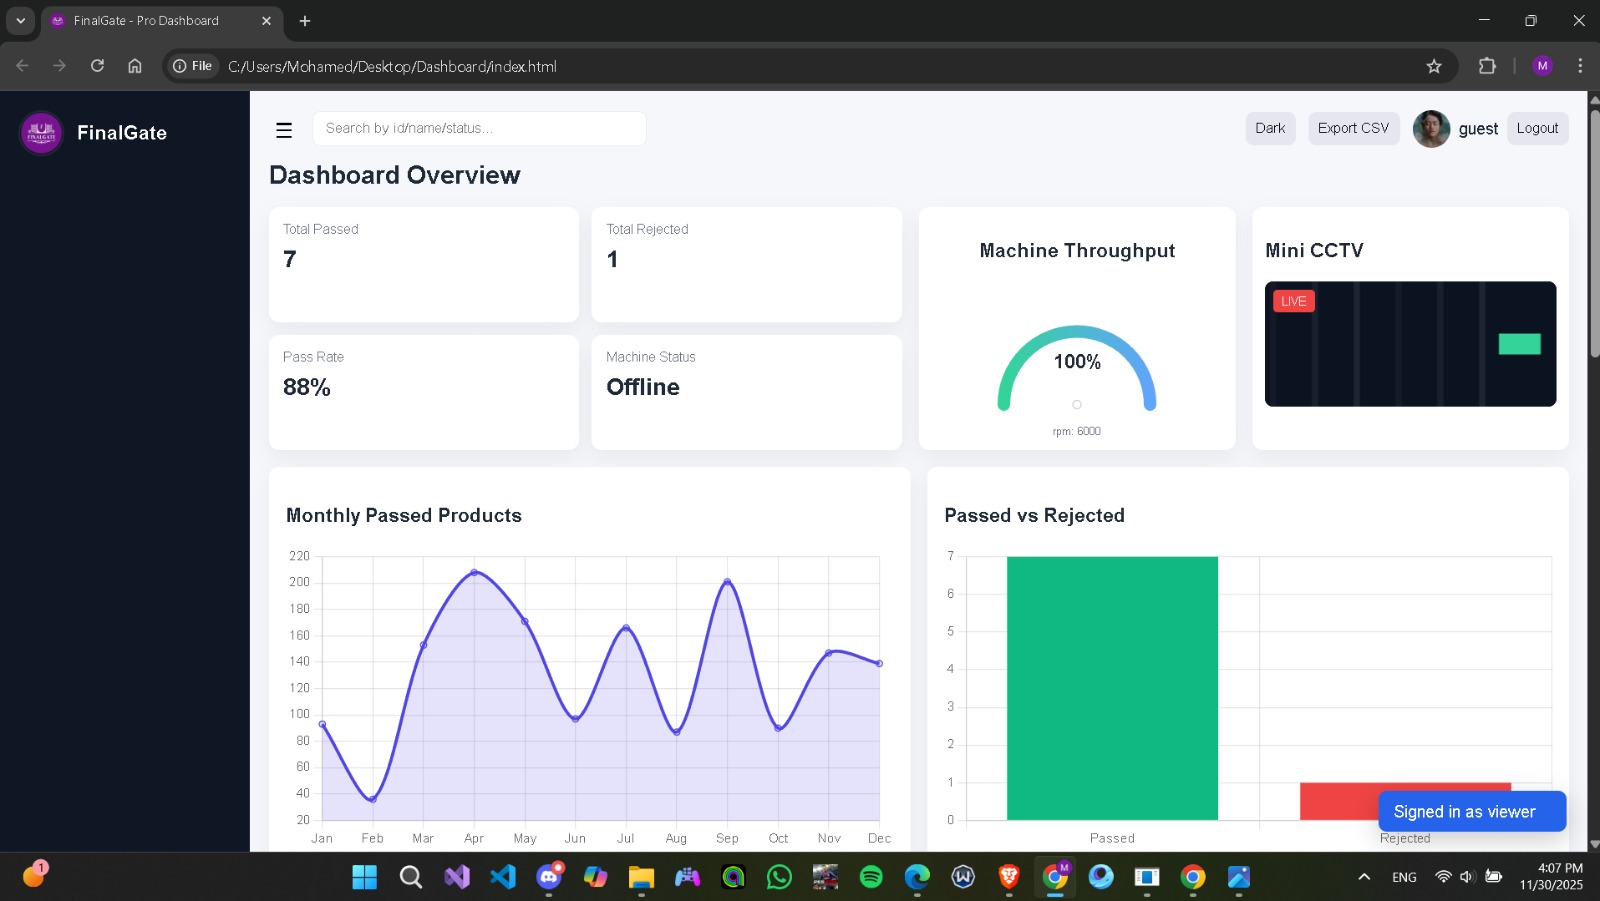Open WhatsApp from the taskbar
This screenshot has height=901, width=1600.
779,877
